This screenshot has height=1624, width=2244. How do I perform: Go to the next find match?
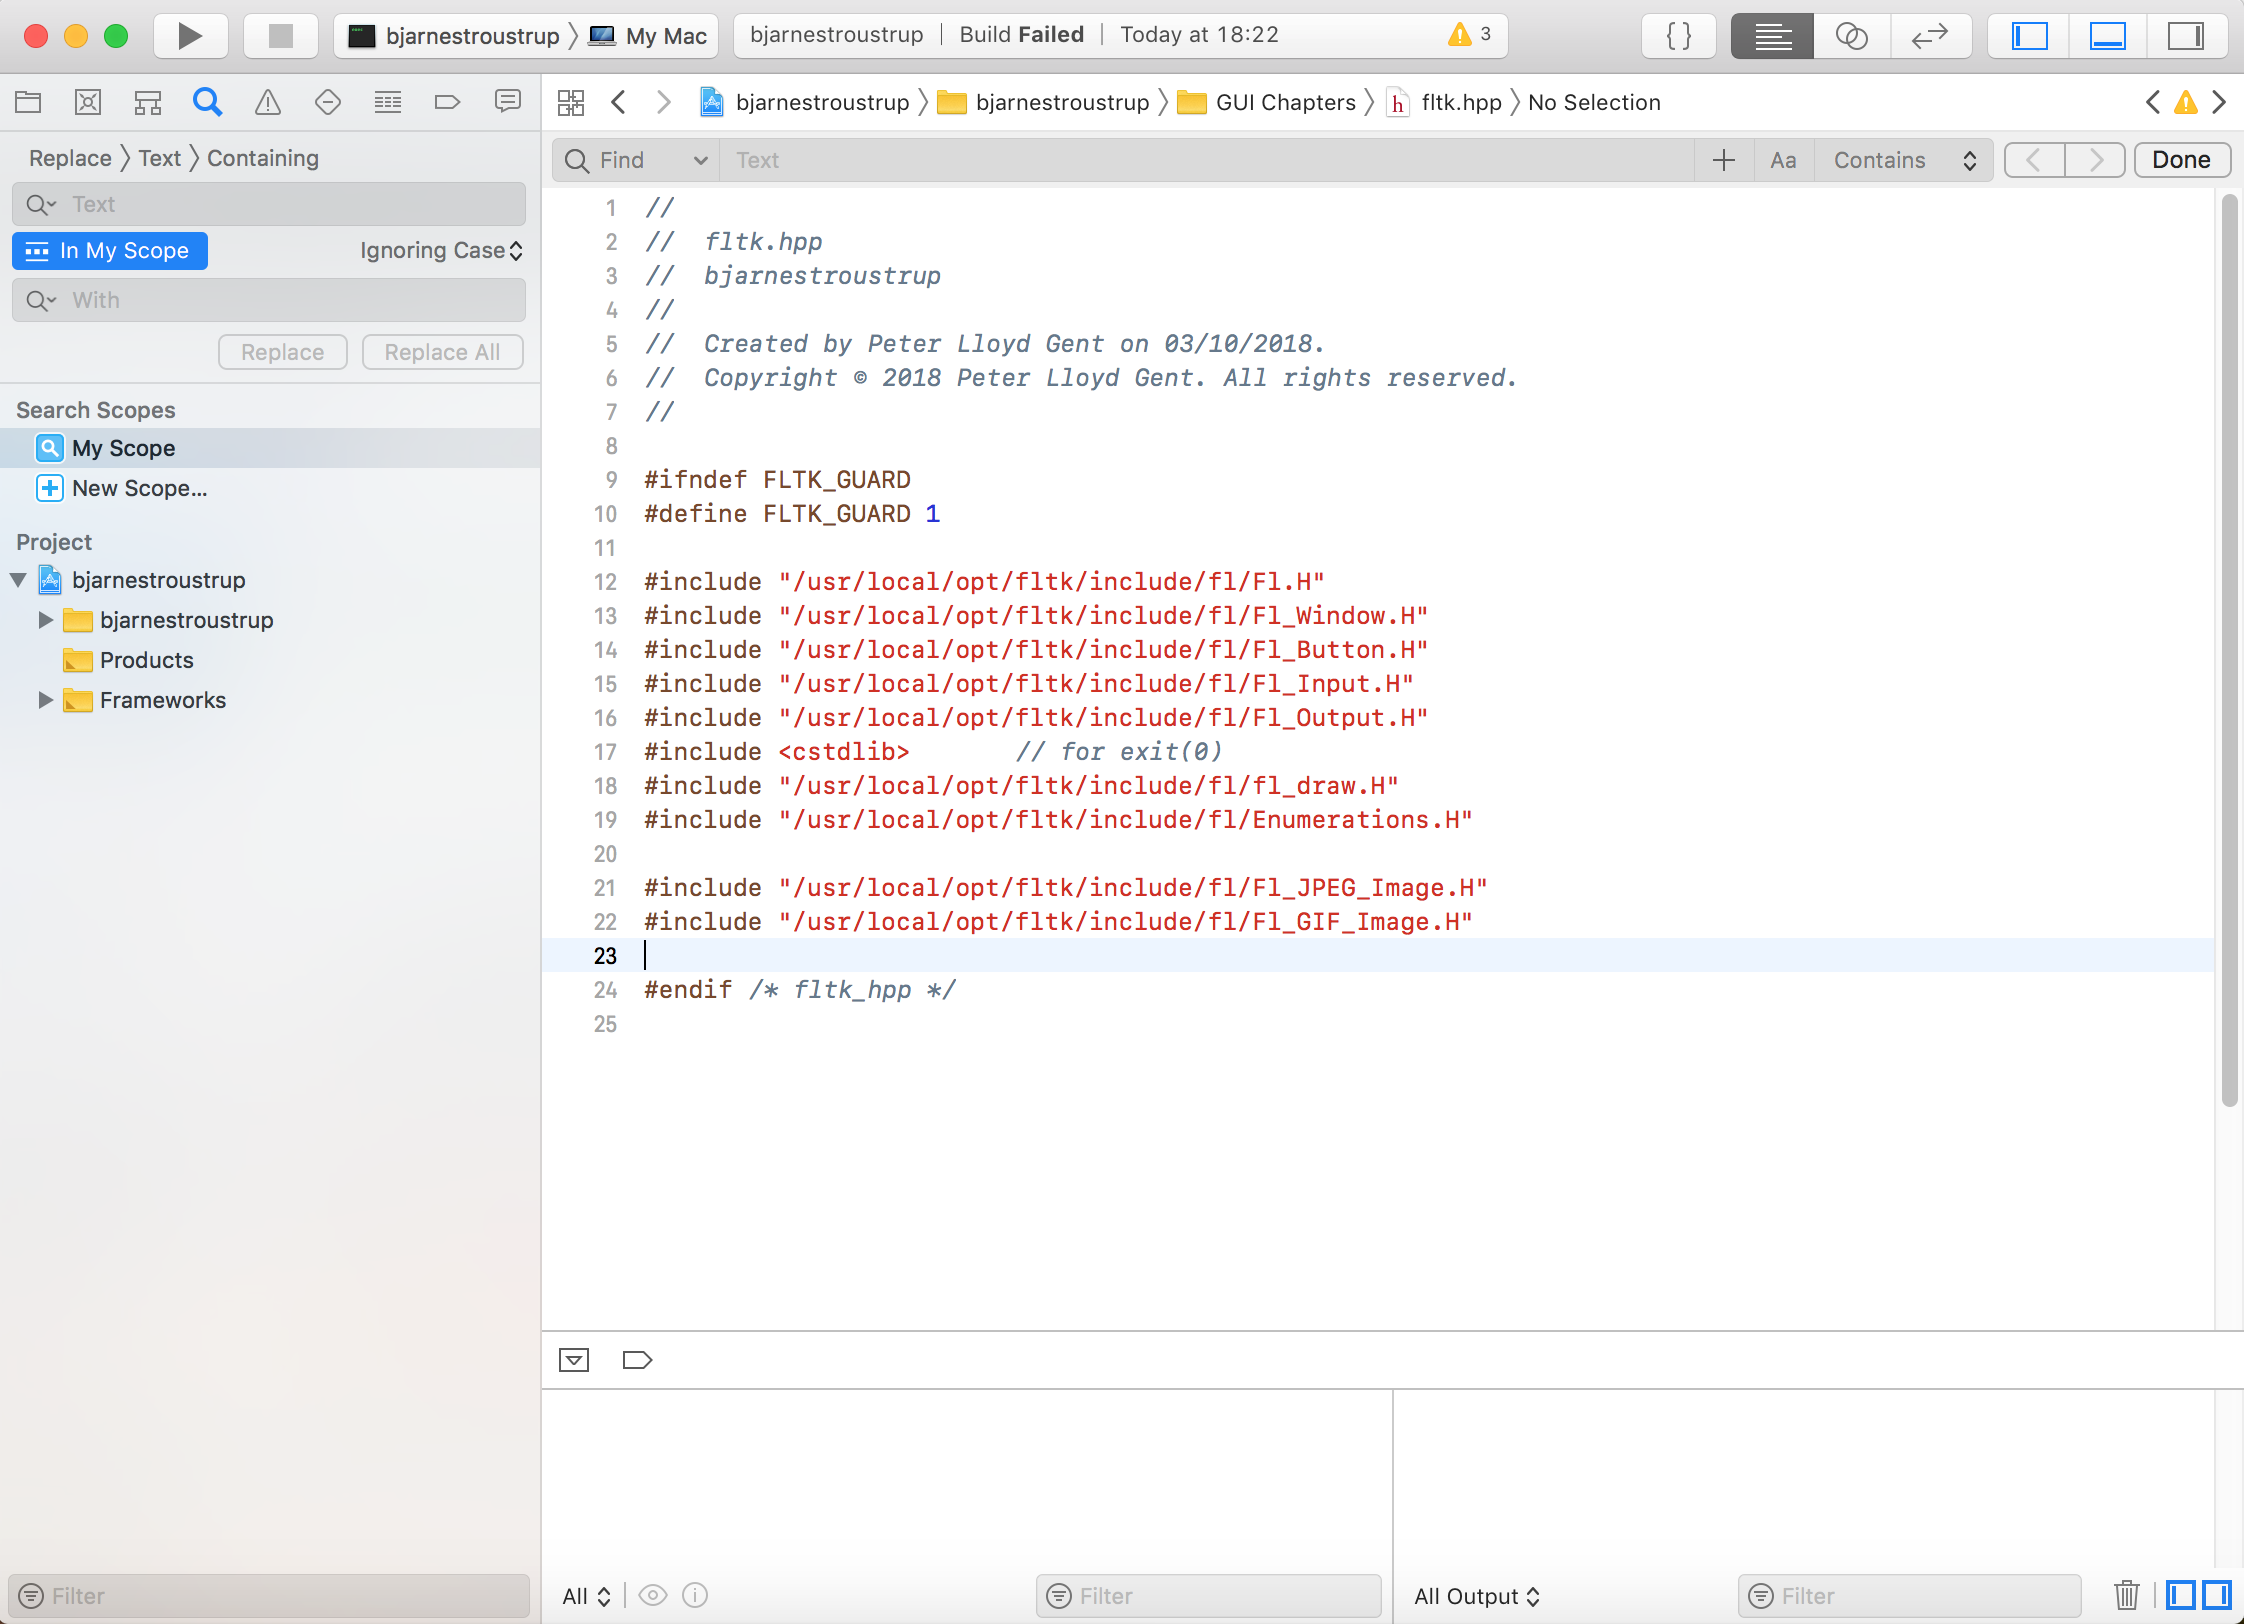(x=2095, y=160)
